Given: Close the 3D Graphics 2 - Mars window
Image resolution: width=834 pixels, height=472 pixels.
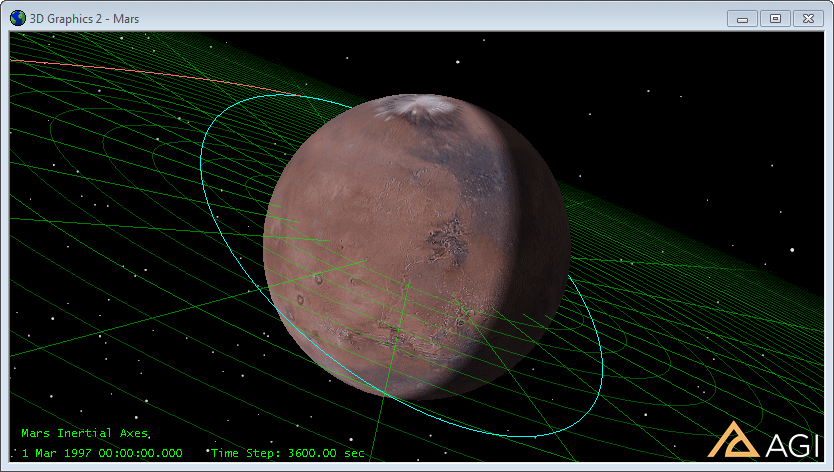Looking at the screenshot, I should 806,18.
